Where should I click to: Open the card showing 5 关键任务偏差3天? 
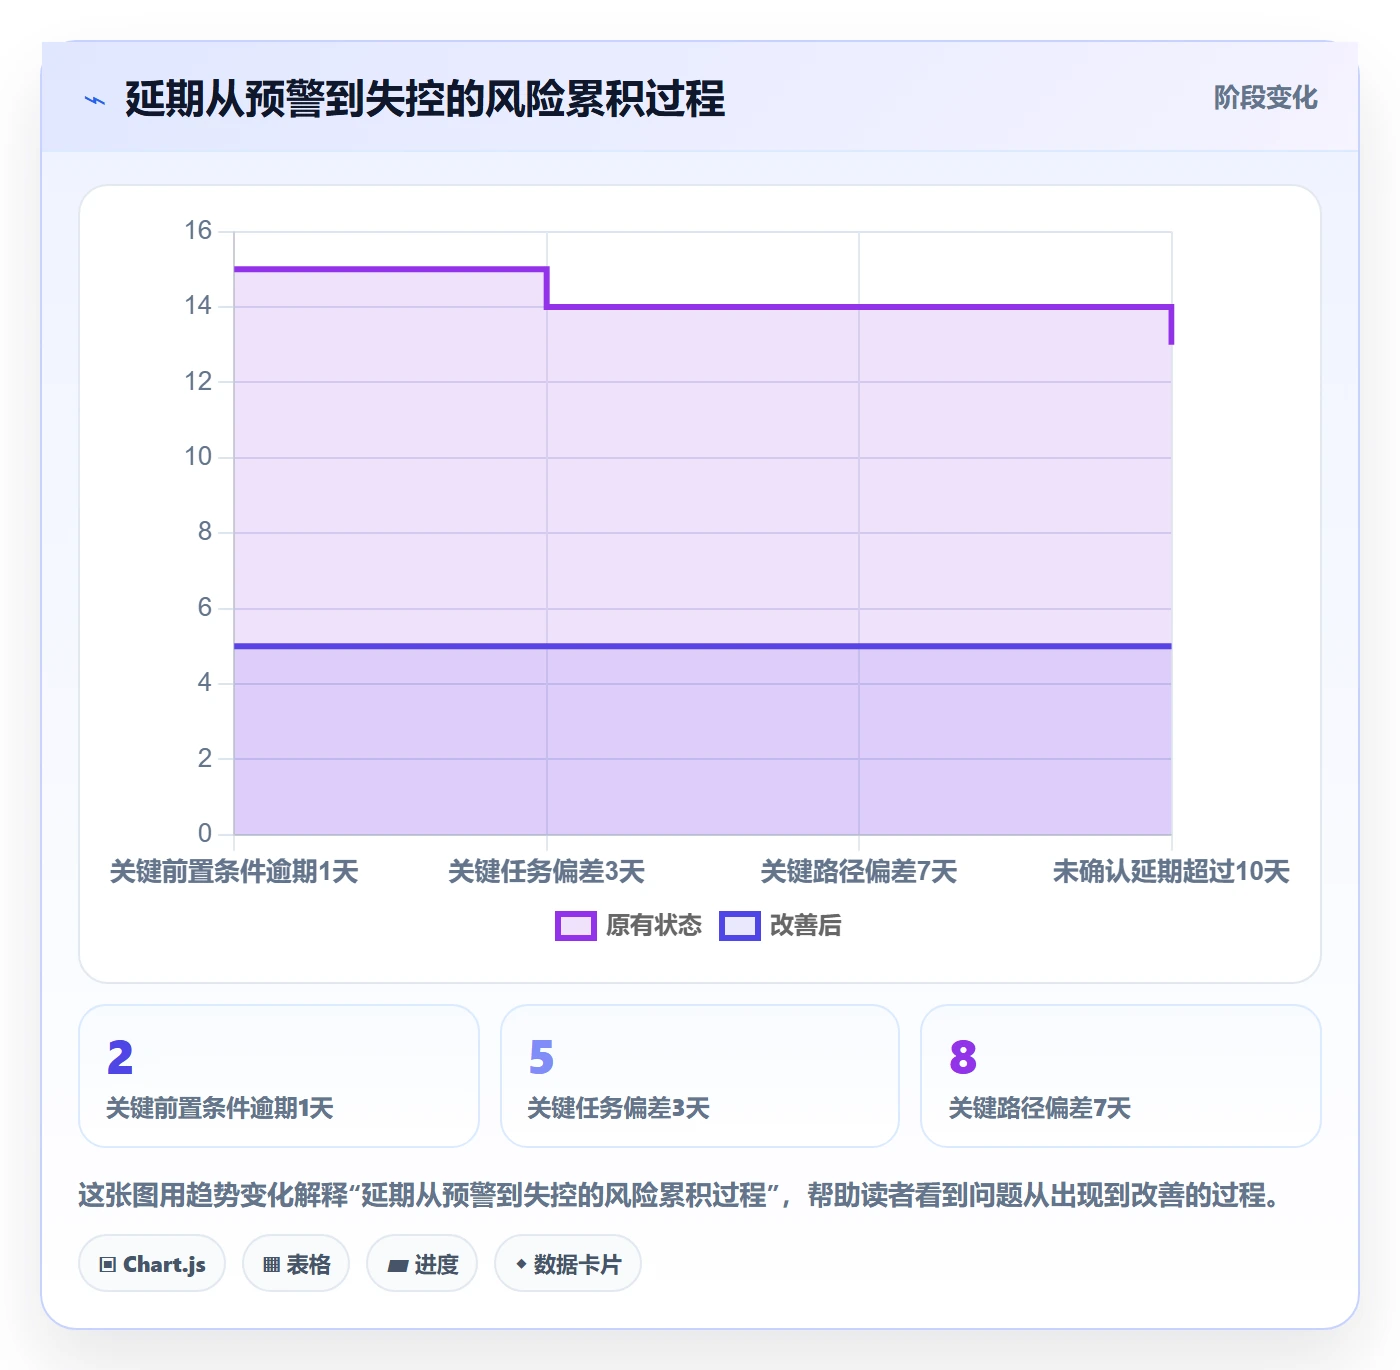[x=700, y=1076]
